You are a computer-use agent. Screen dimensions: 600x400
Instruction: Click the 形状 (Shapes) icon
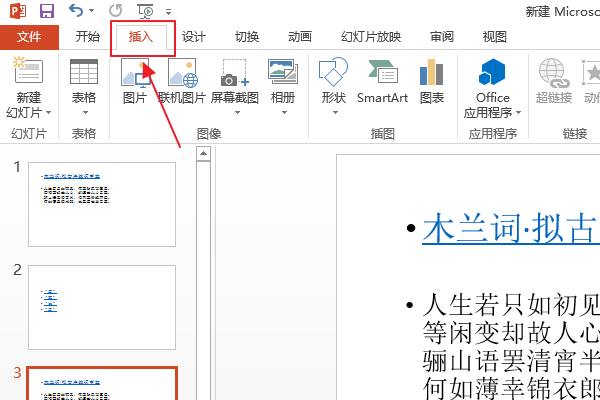[333, 72]
